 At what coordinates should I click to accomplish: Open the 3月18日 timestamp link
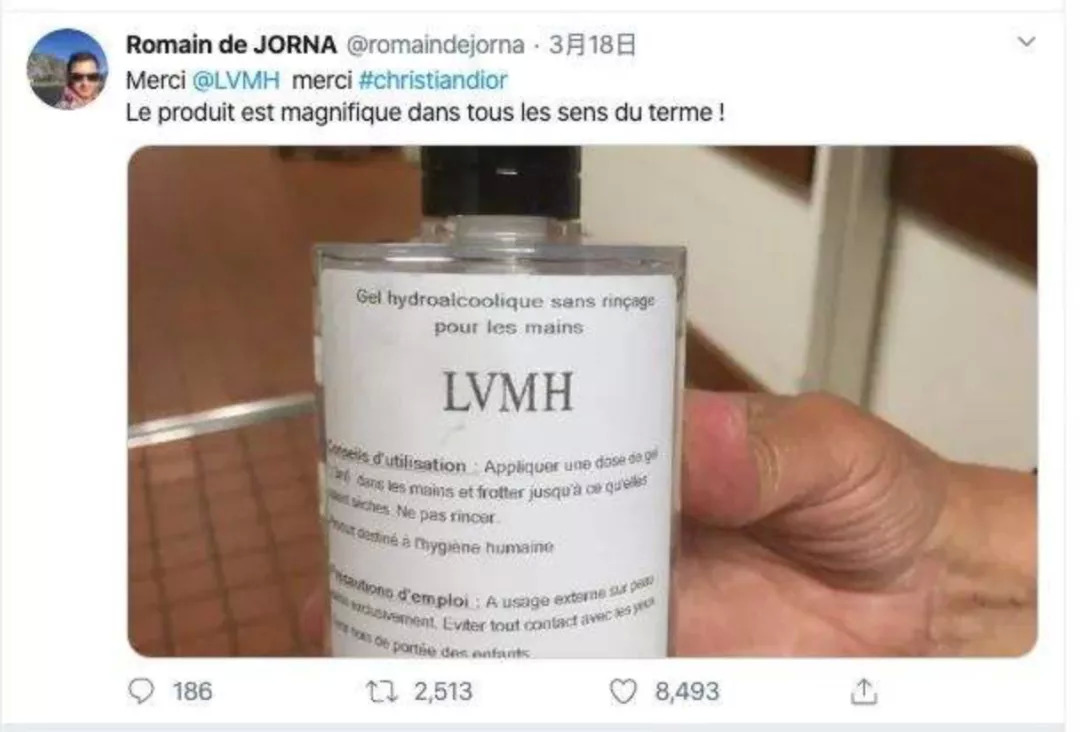[592, 45]
